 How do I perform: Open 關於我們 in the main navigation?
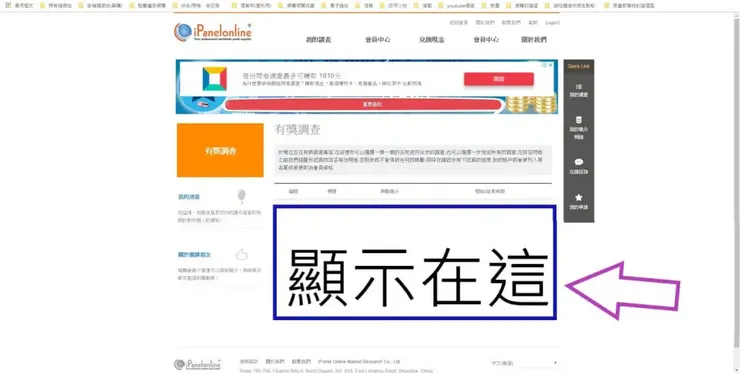coord(534,40)
